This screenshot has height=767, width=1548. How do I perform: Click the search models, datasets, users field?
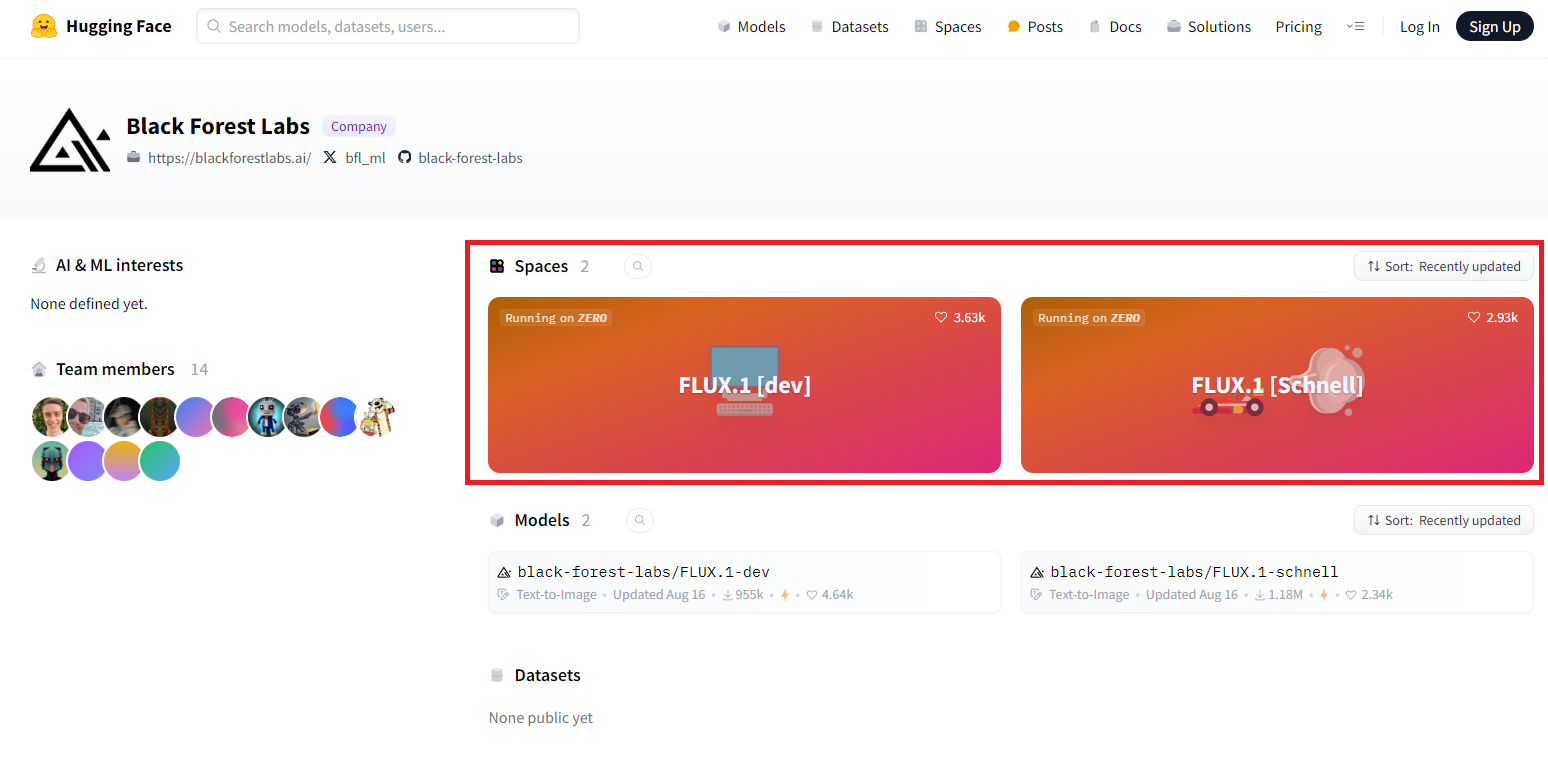click(x=388, y=26)
